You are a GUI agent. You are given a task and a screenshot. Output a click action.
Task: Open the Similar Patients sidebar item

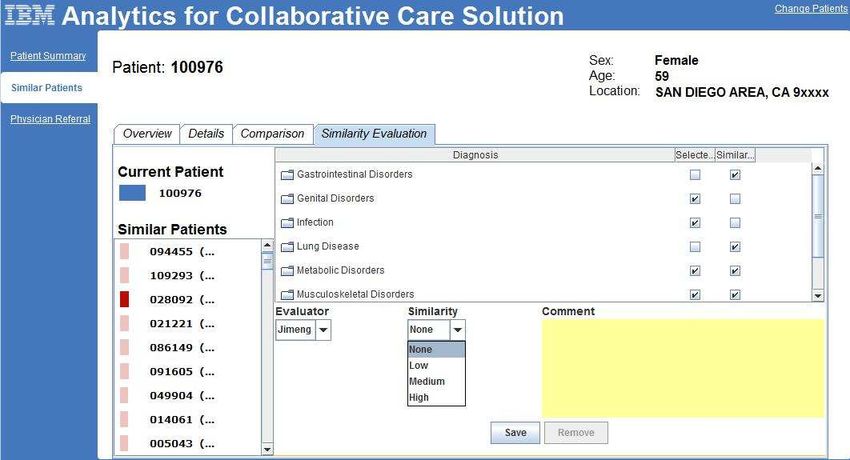tap(47, 88)
